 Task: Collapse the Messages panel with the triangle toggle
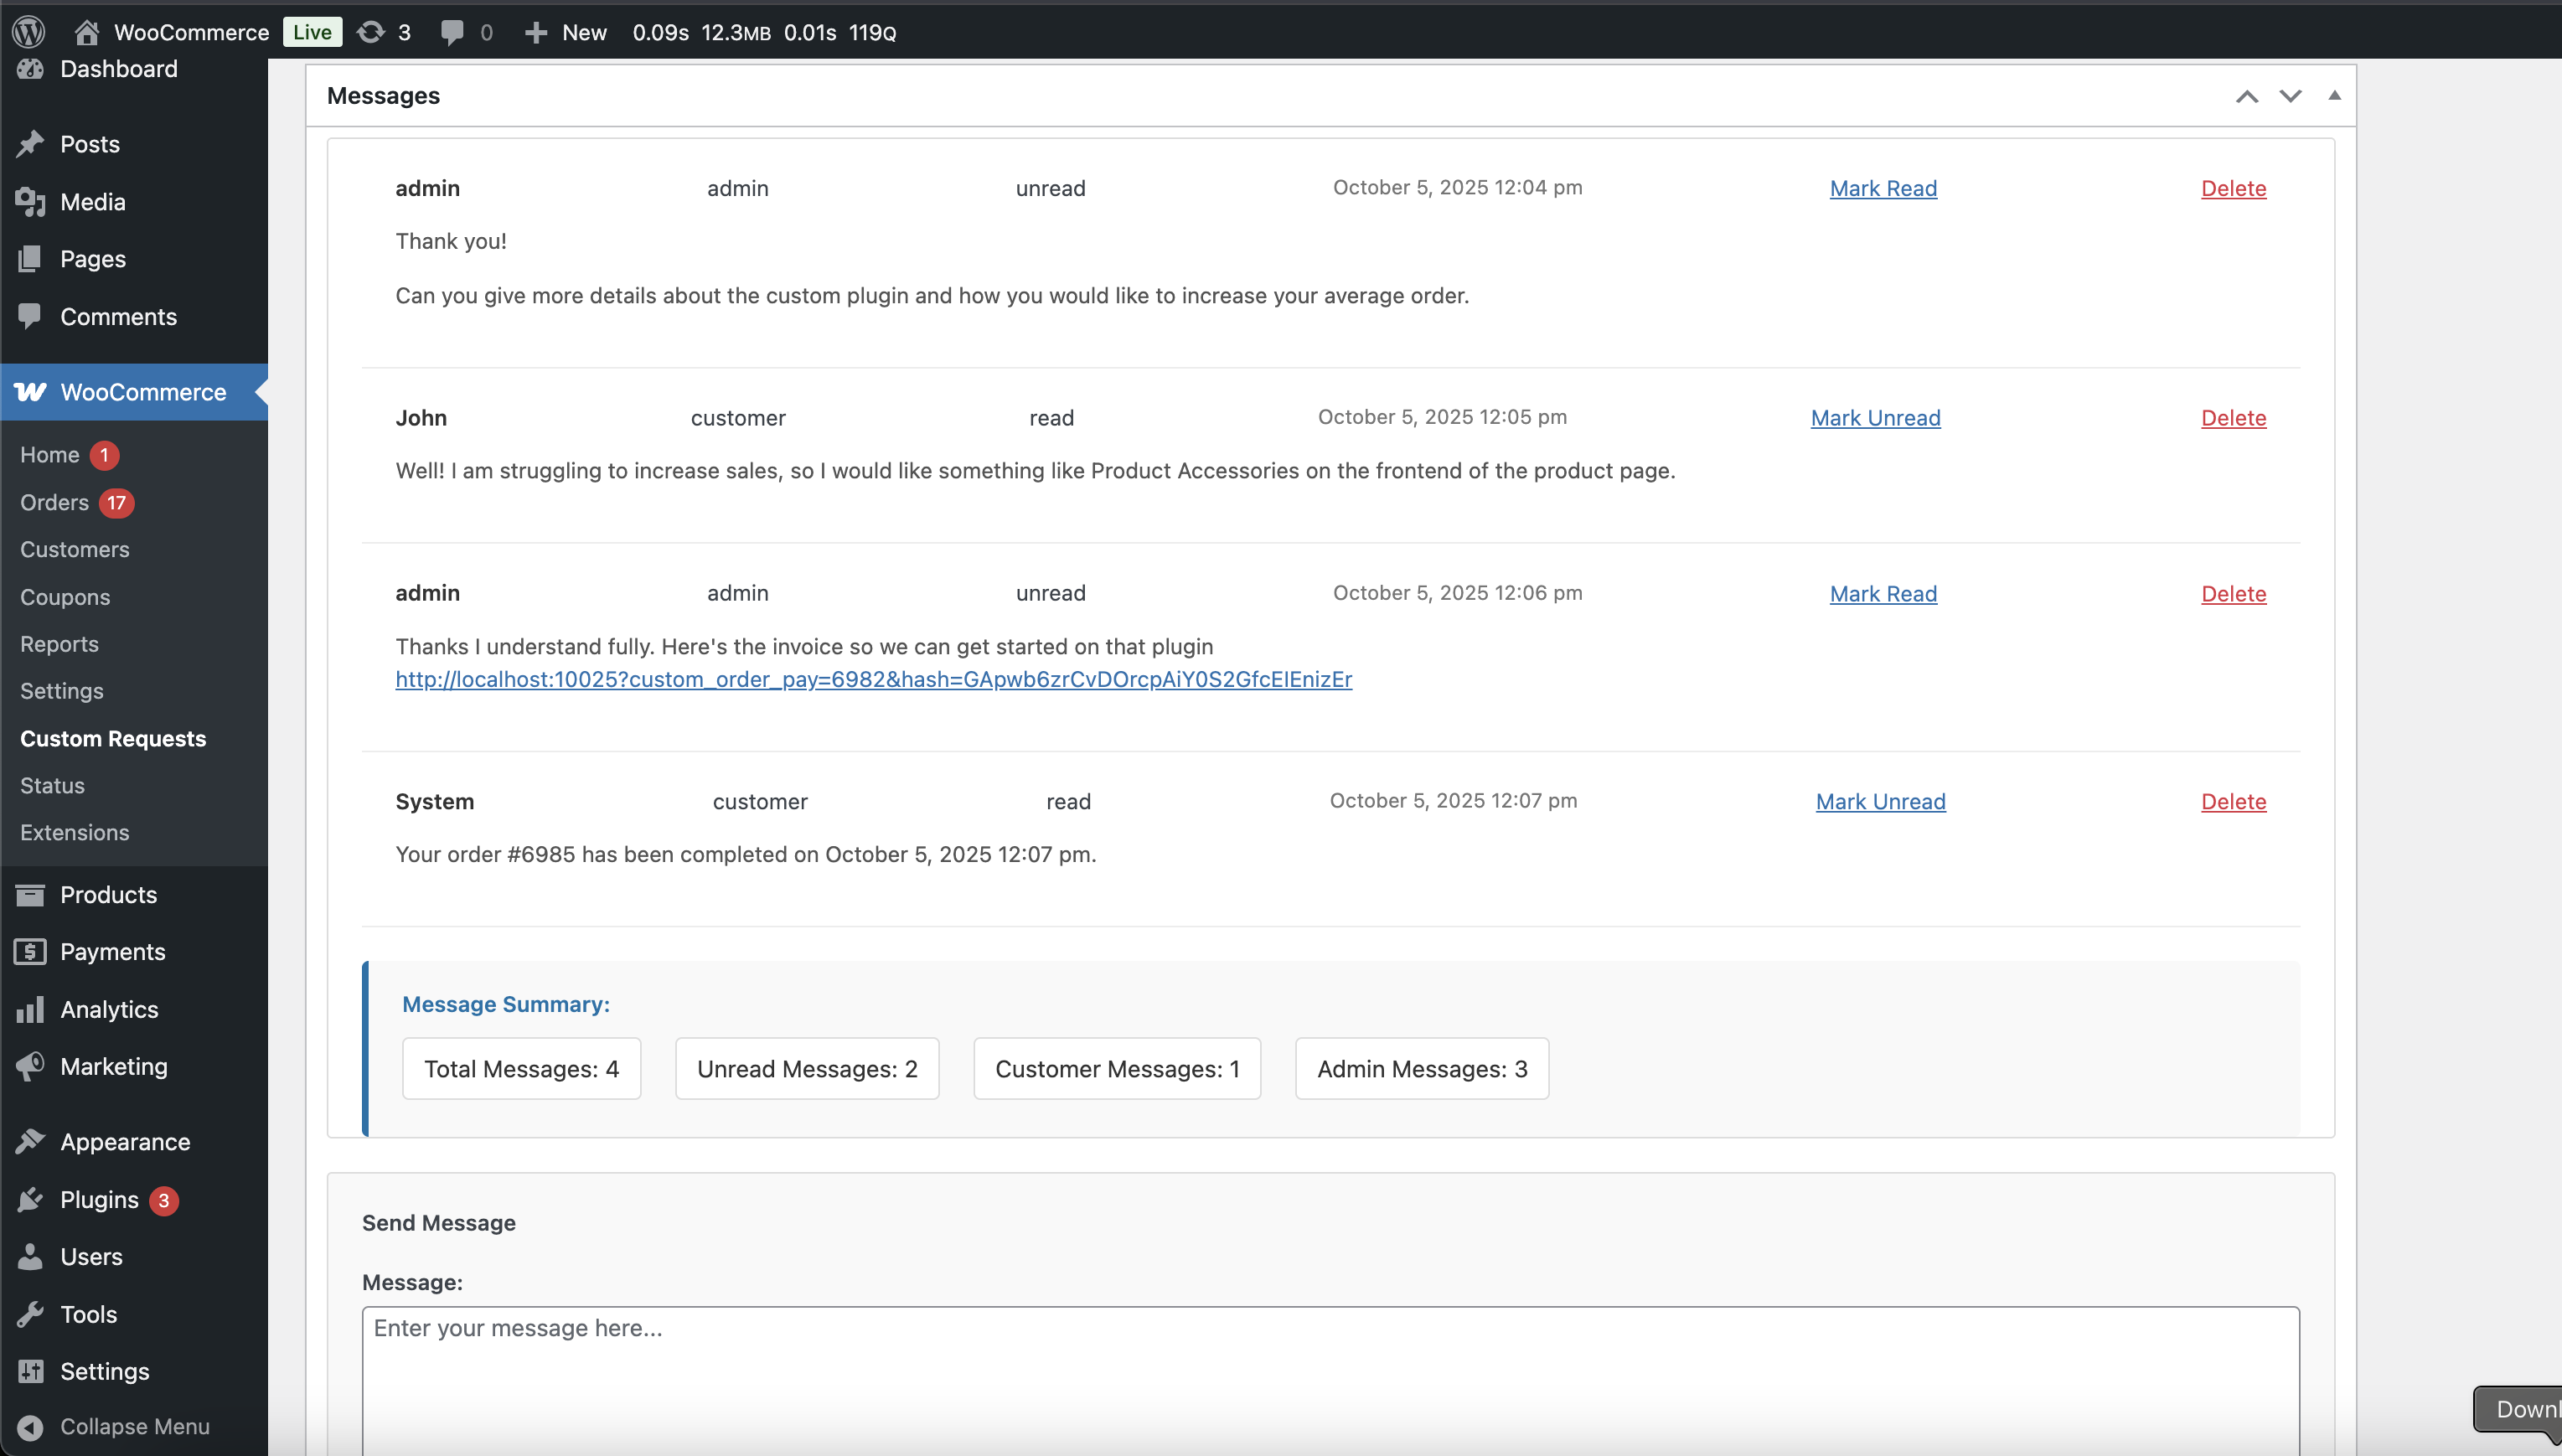click(2334, 96)
